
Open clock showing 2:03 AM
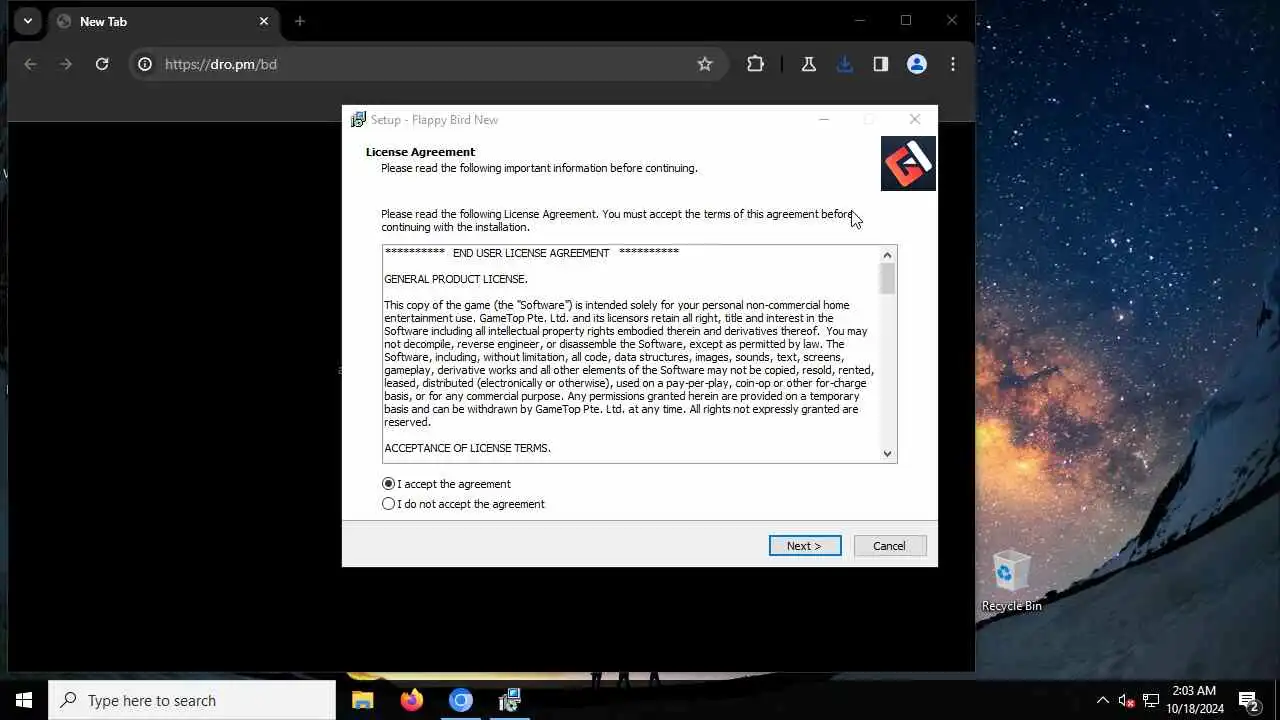click(x=1194, y=700)
